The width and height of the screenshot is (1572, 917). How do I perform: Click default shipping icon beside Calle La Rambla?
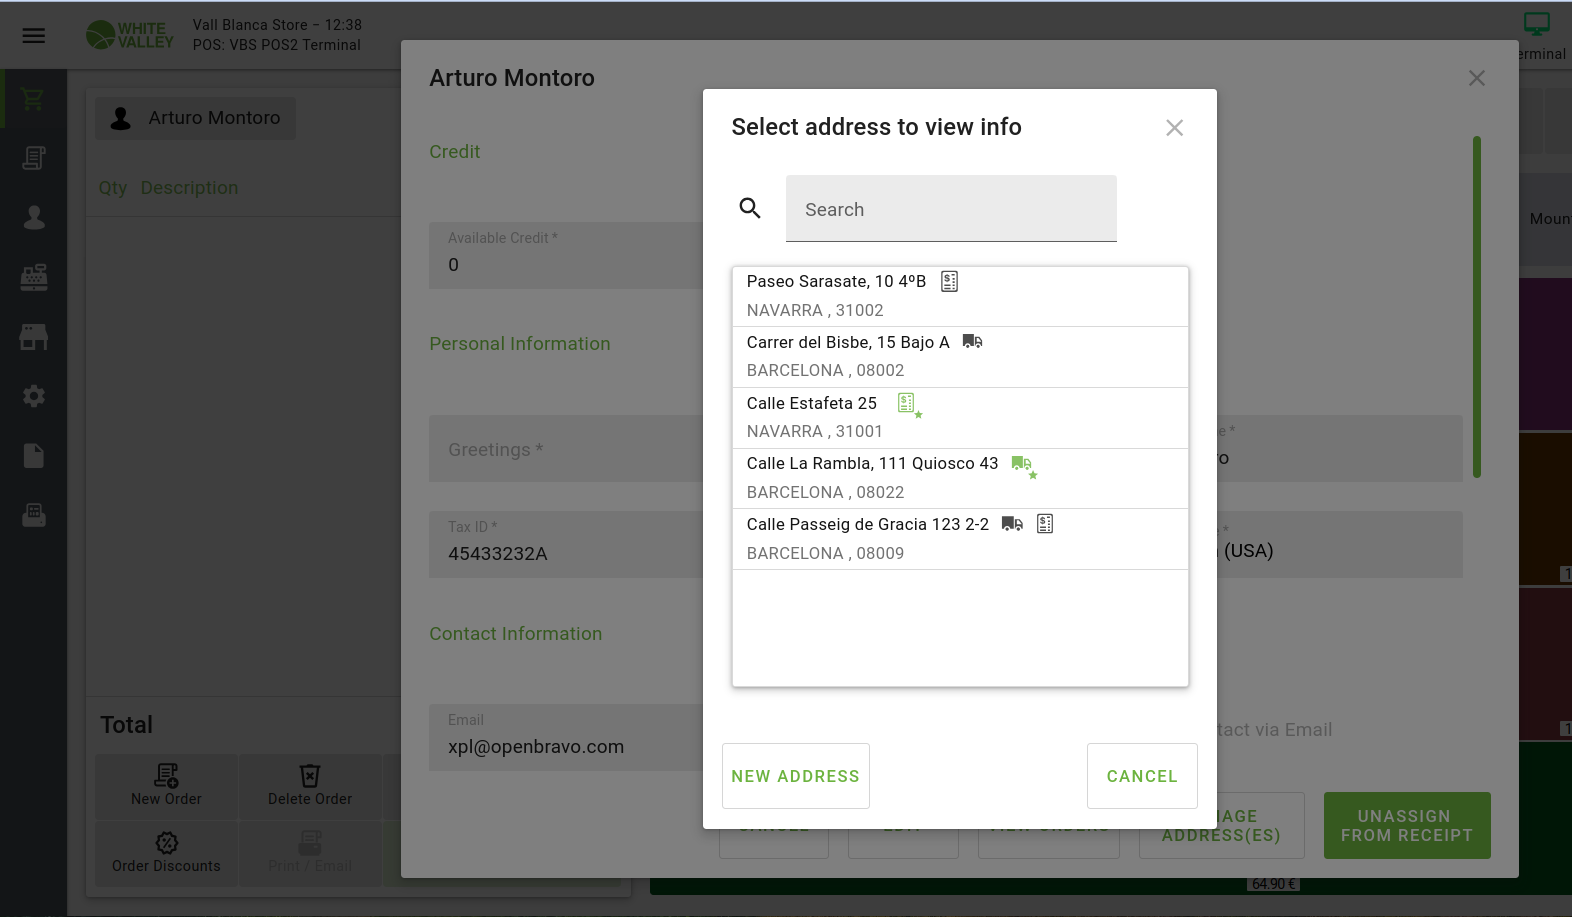point(1022,465)
